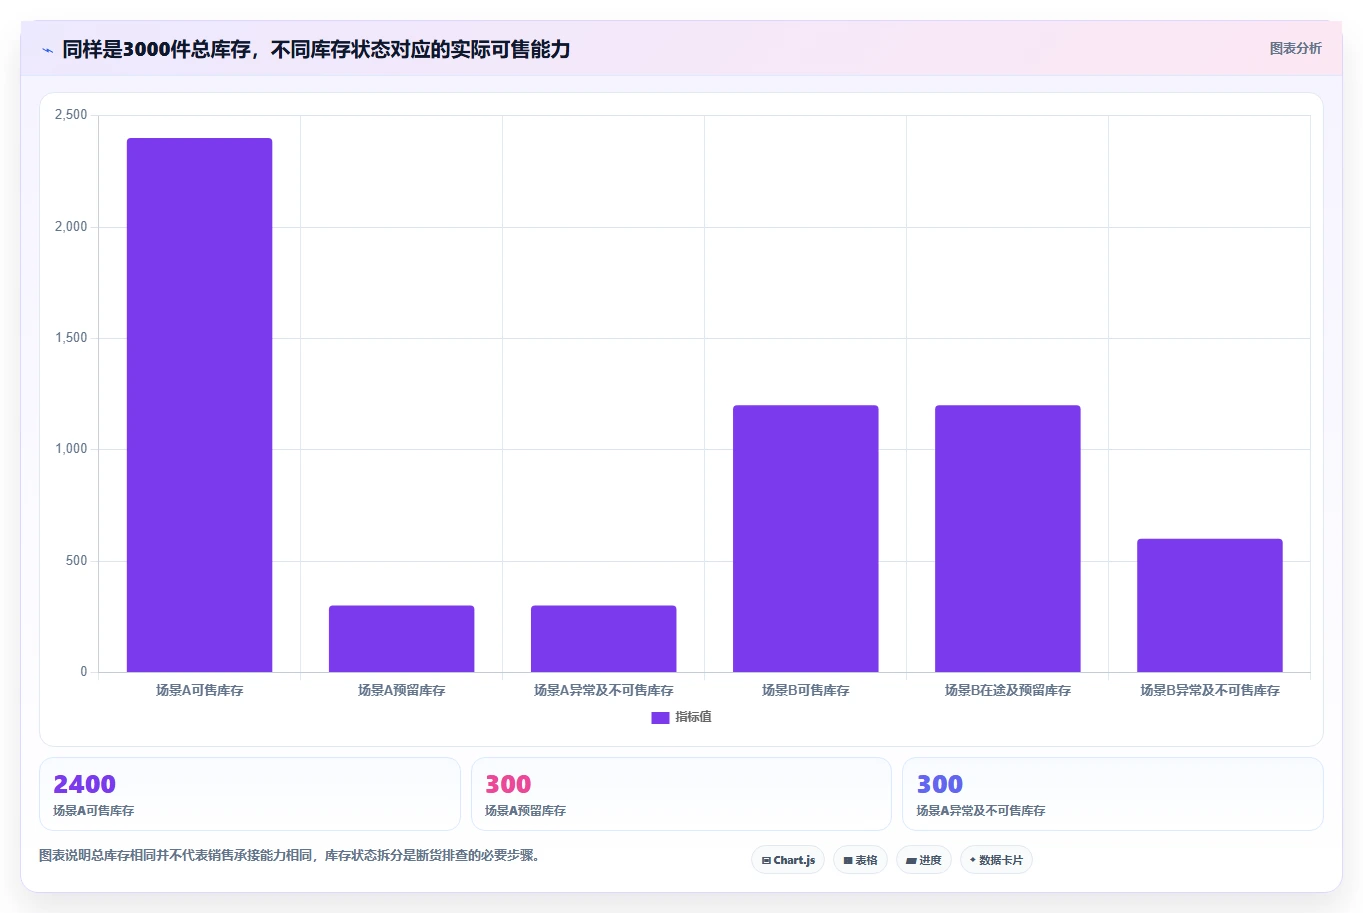The height and width of the screenshot is (913, 1363).
Task: Click the chart title 同样是3000件总库存
Action: point(316,49)
